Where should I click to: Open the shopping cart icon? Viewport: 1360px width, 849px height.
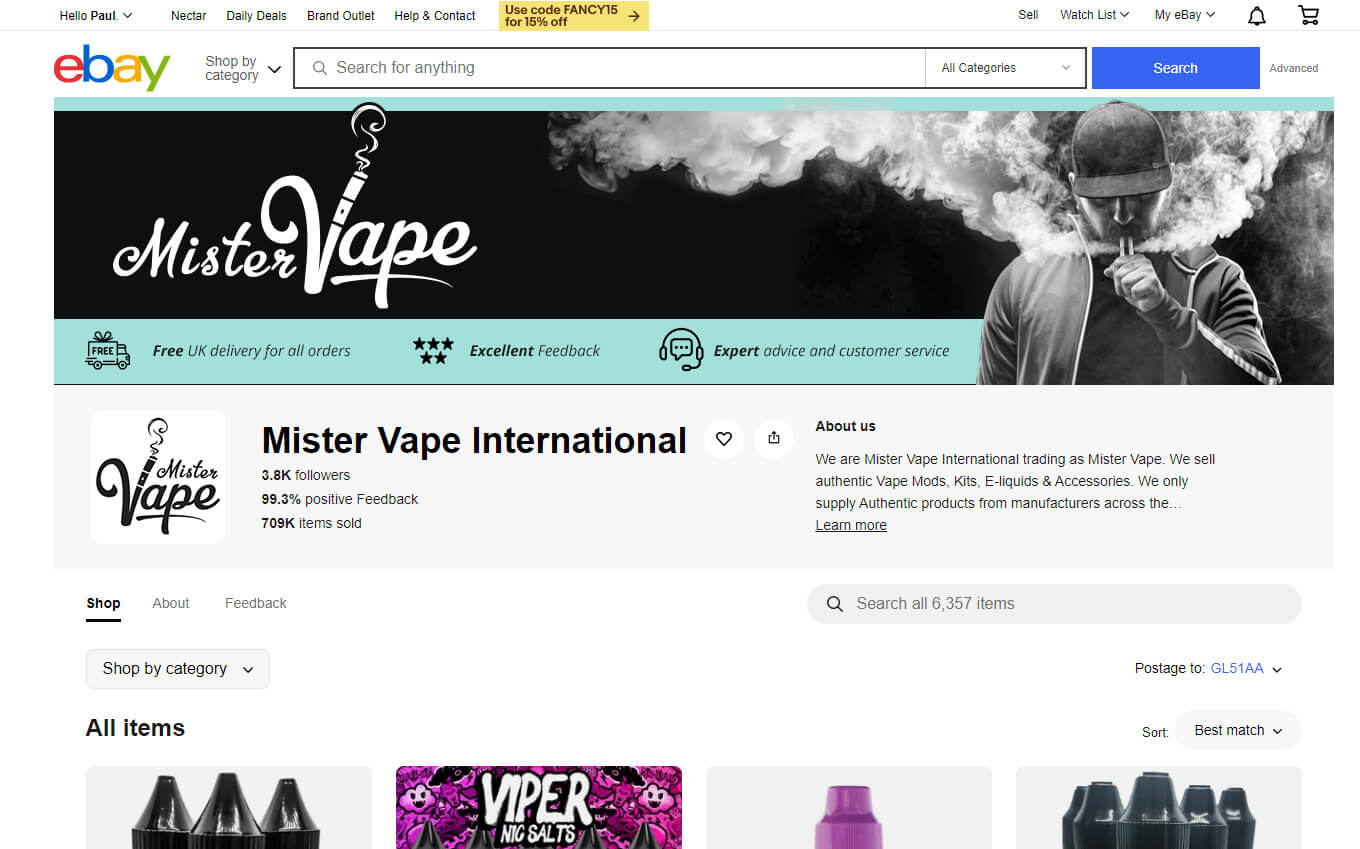click(x=1308, y=15)
